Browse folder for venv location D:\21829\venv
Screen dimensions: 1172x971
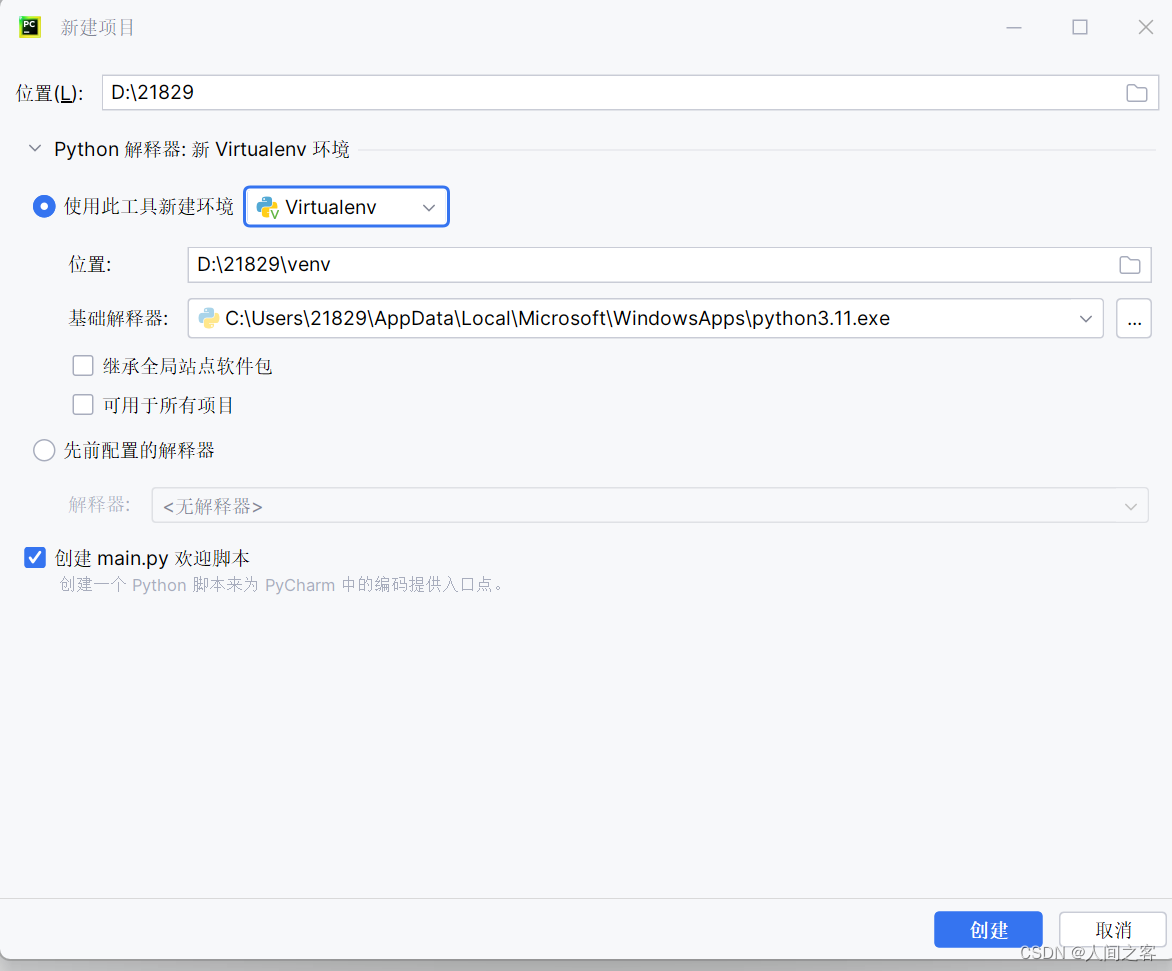(x=1129, y=265)
